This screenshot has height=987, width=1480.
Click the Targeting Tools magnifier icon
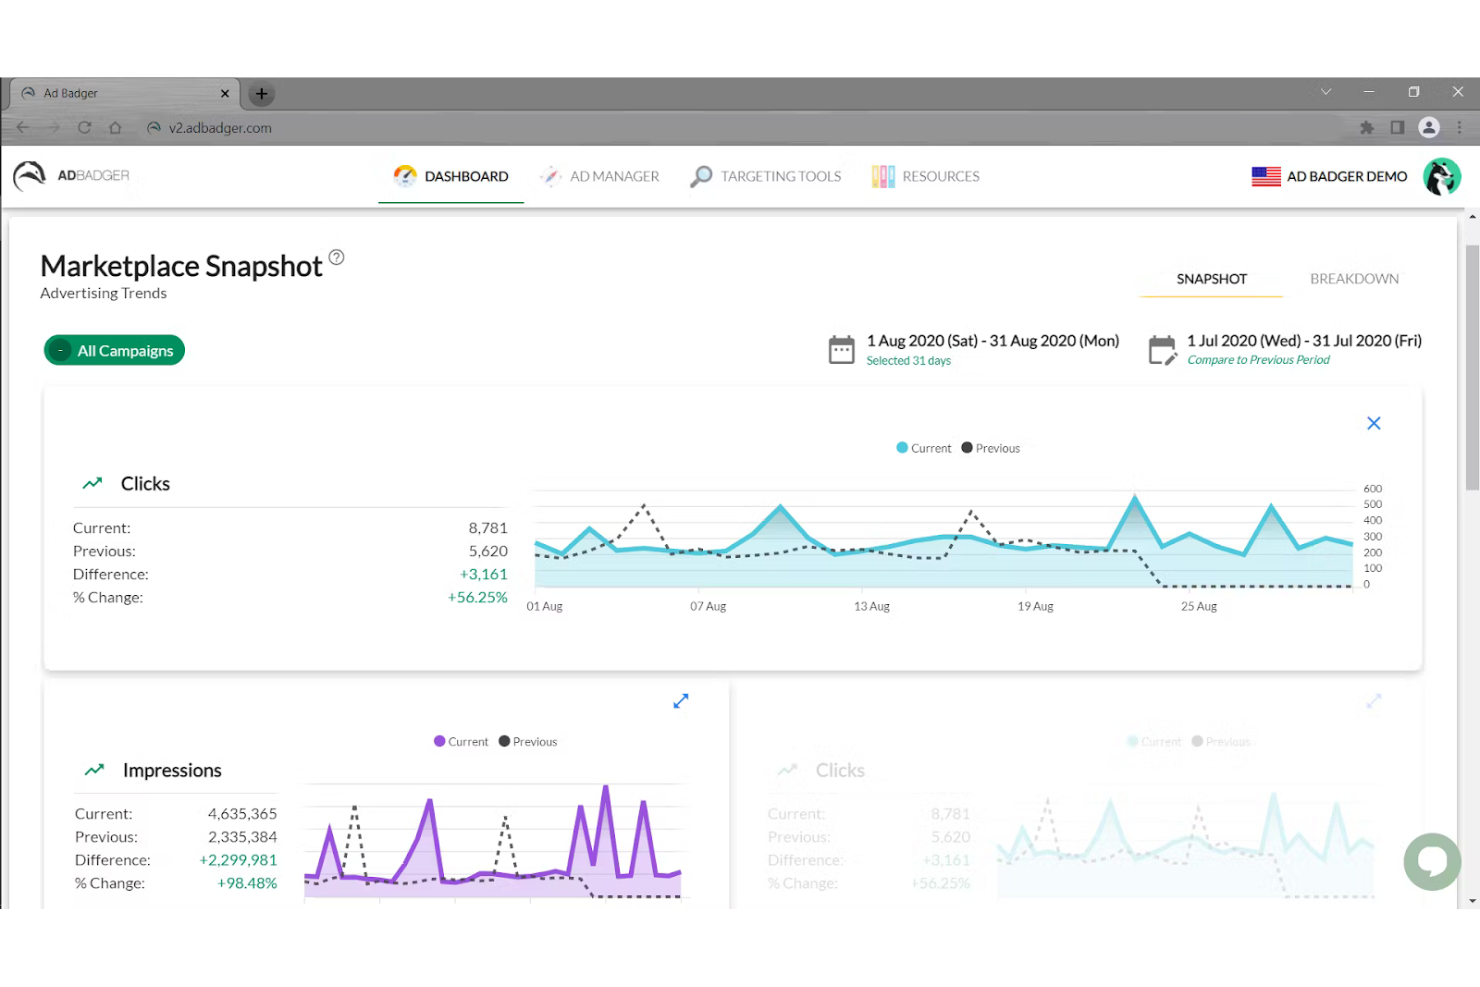click(x=701, y=176)
